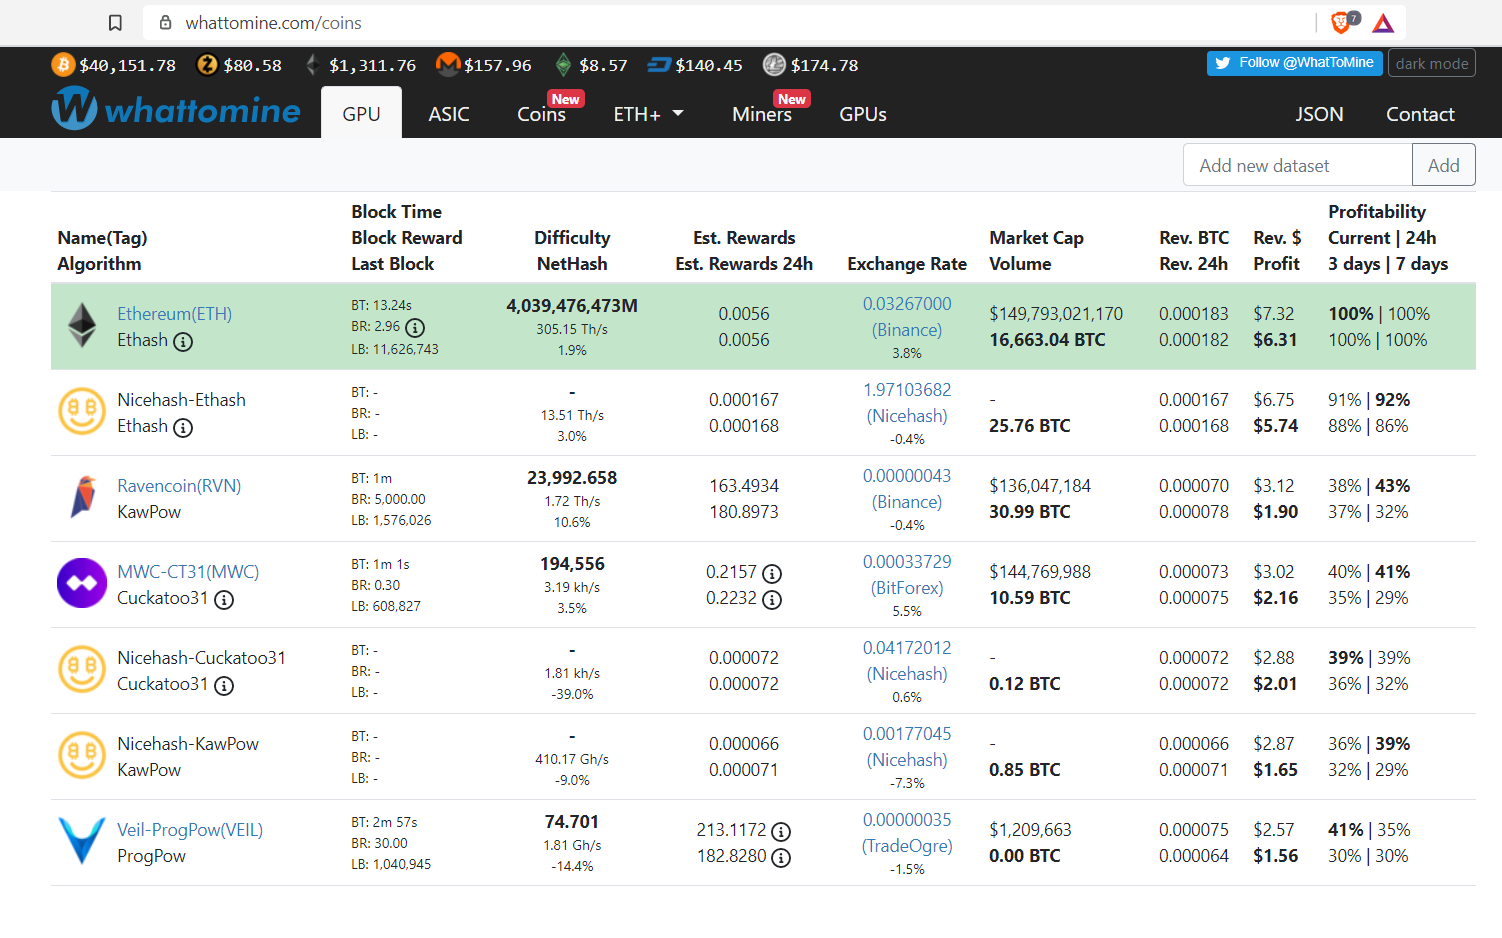The image size is (1502, 938).
Task: Click the MWC purple coin logo
Action: [82, 584]
